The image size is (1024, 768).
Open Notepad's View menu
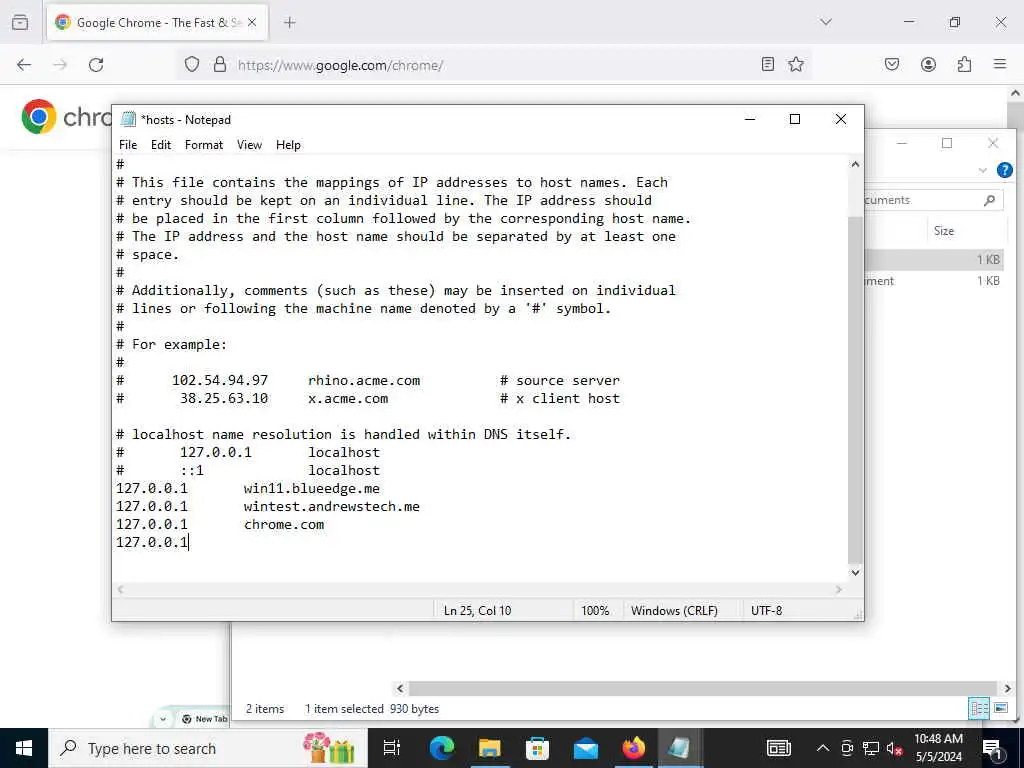(249, 145)
